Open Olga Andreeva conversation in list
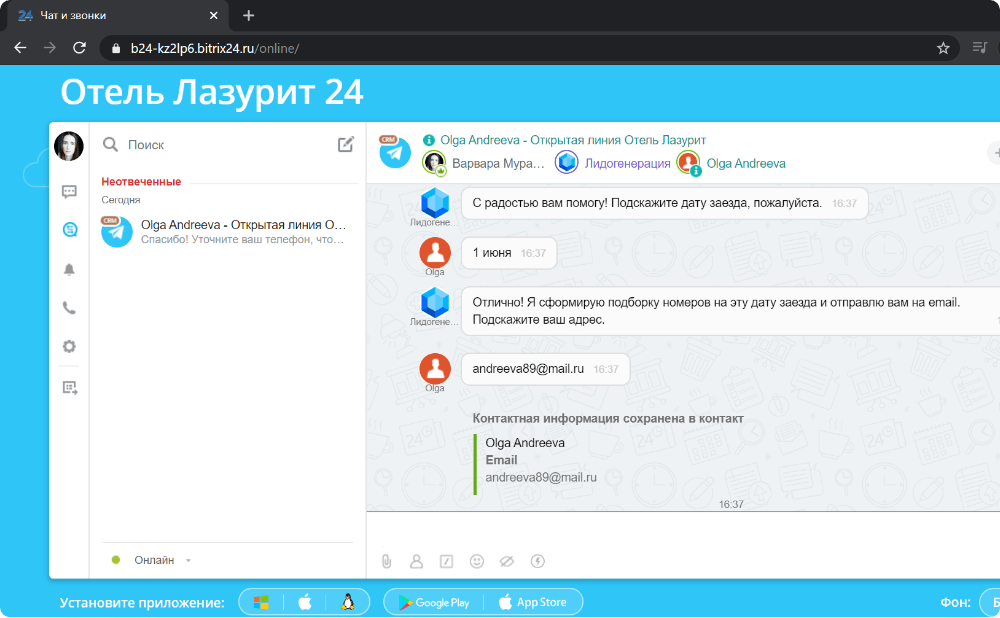Image resolution: width=1000 pixels, height=618 pixels. click(x=228, y=232)
